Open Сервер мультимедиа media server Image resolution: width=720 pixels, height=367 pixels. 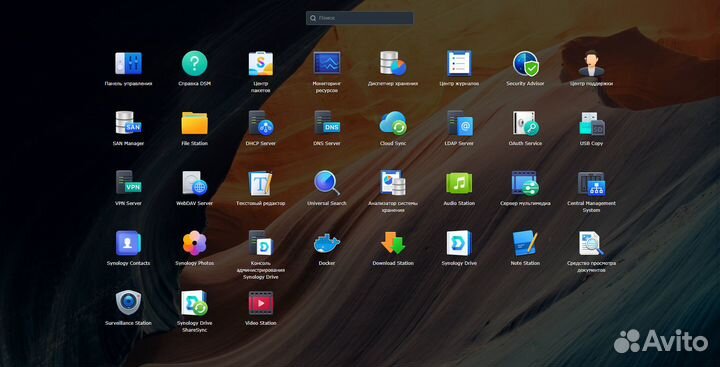pos(525,183)
